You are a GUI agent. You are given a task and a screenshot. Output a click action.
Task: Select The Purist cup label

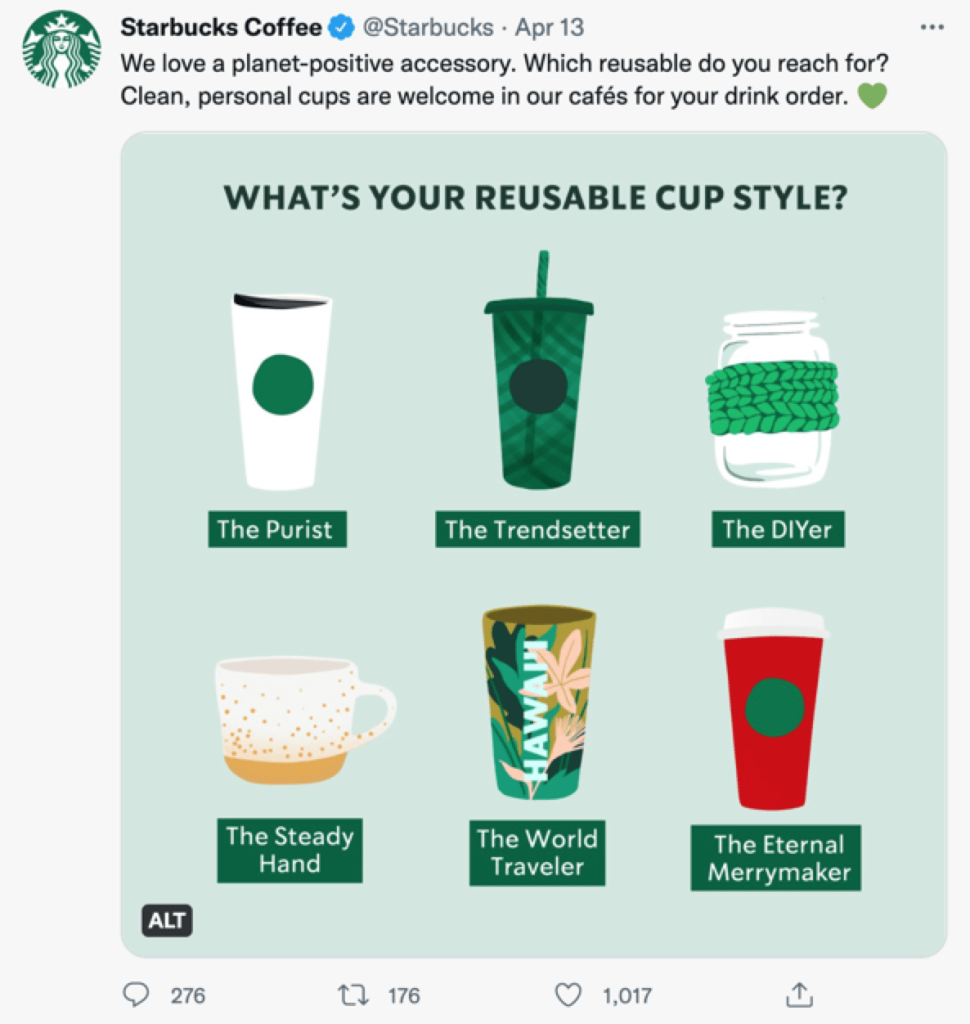click(x=277, y=530)
